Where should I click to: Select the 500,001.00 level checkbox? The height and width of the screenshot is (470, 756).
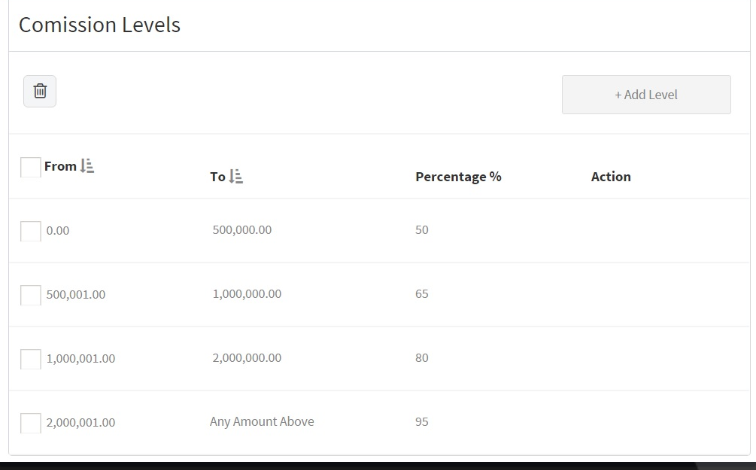click(x=30, y=295)
